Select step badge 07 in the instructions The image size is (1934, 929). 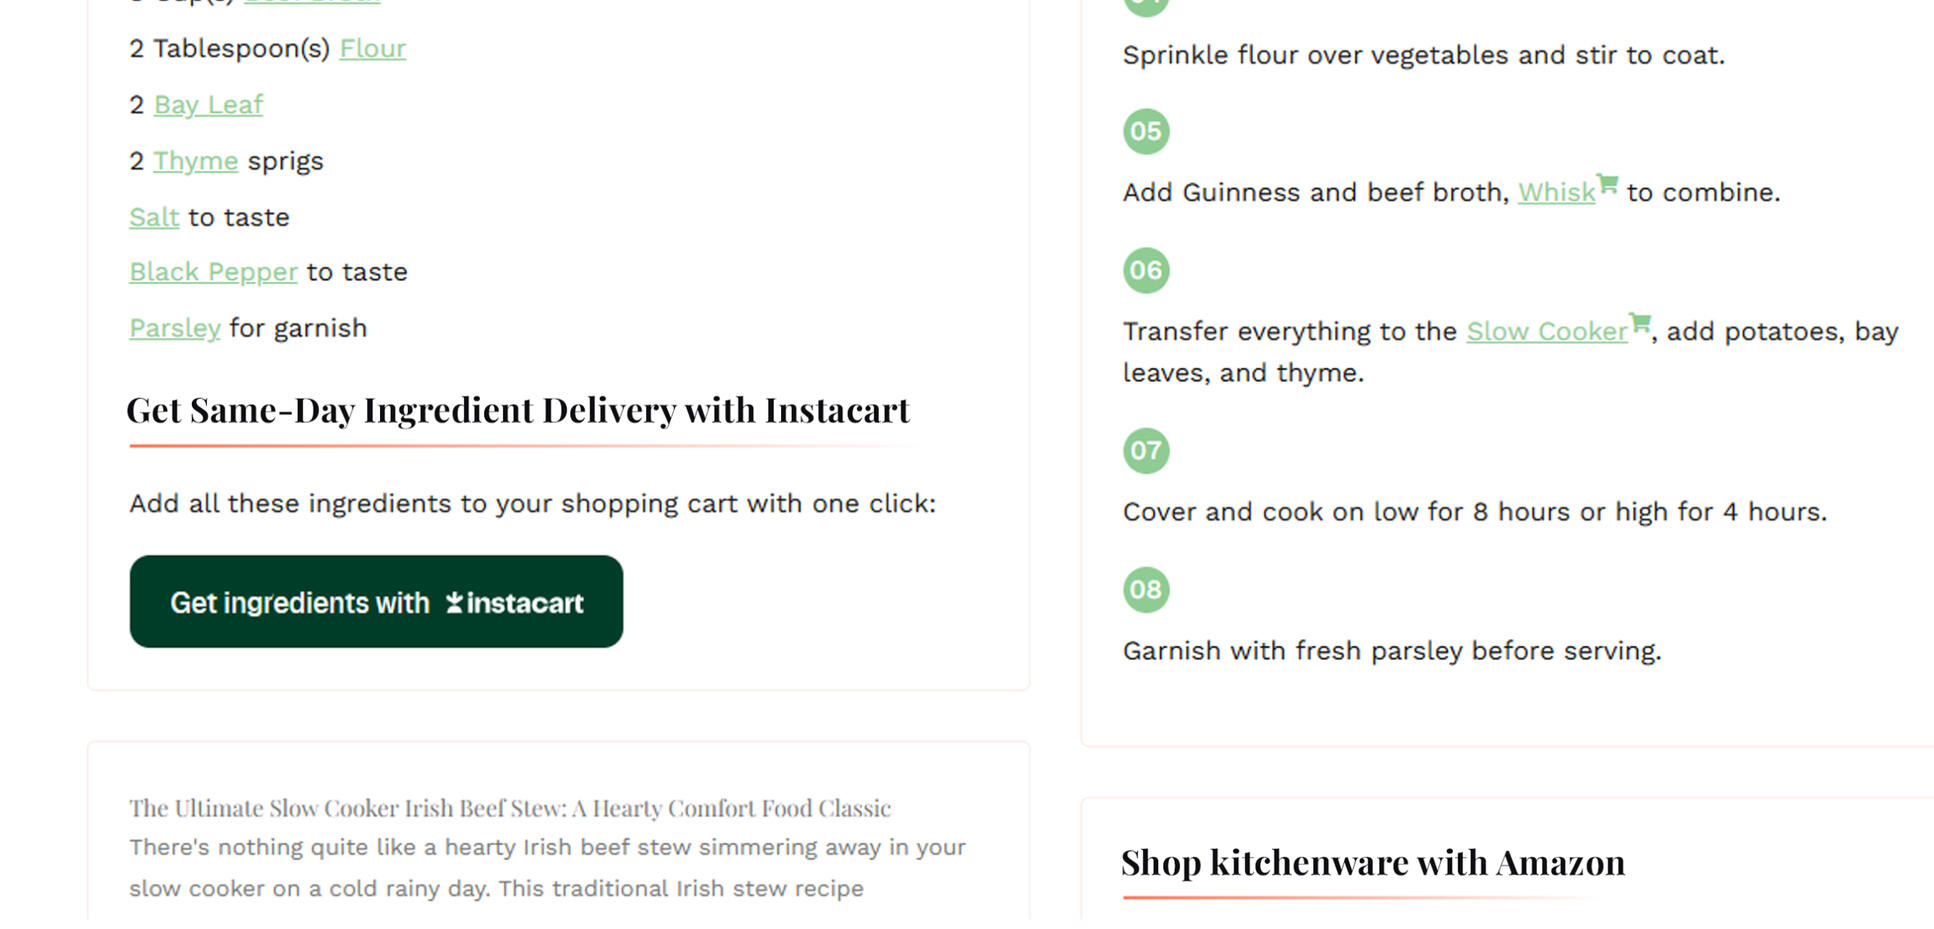[1146, 451]
